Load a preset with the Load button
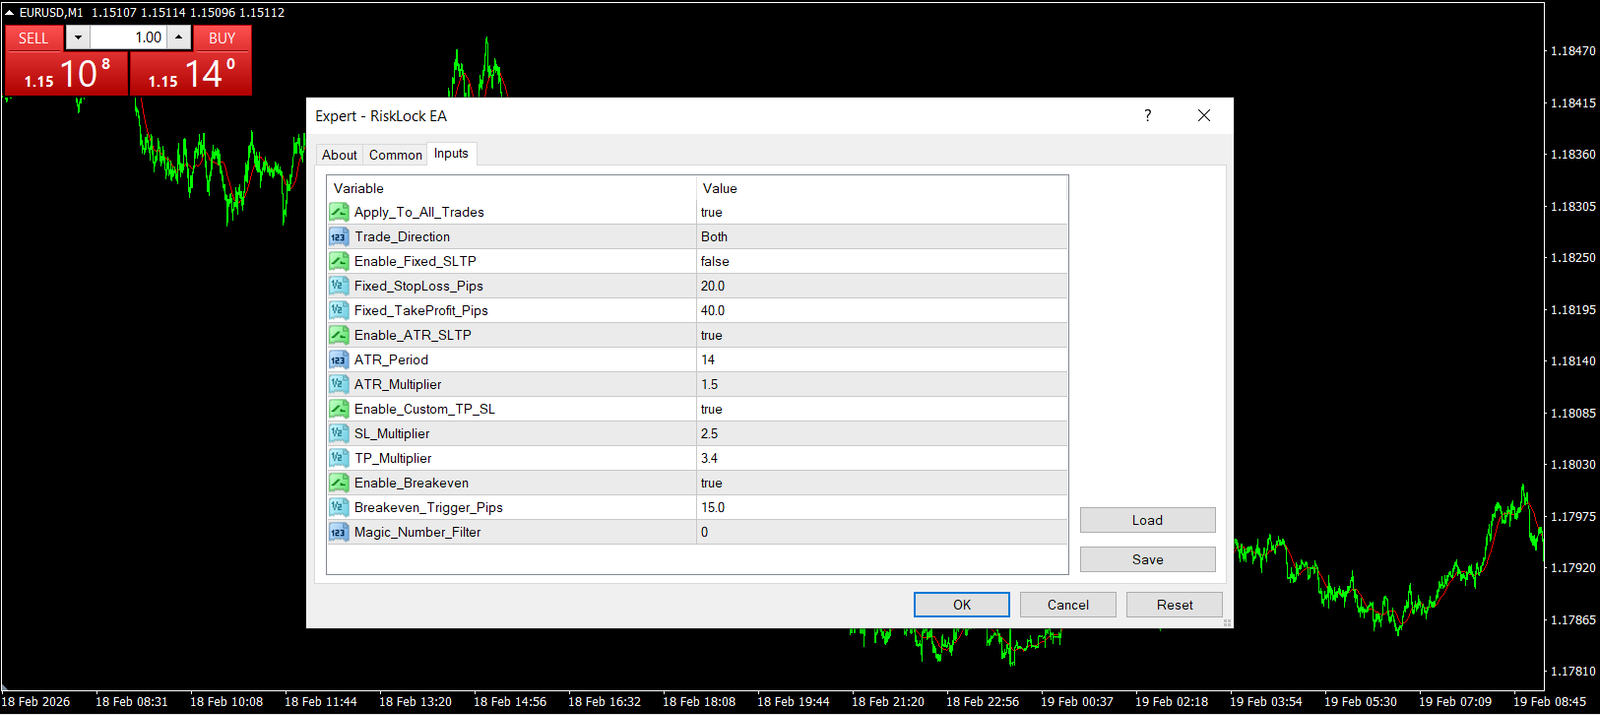Image resolution: width=1600 pixels, height=715 pixels. pyautogui.click(x=1148, y=520)
